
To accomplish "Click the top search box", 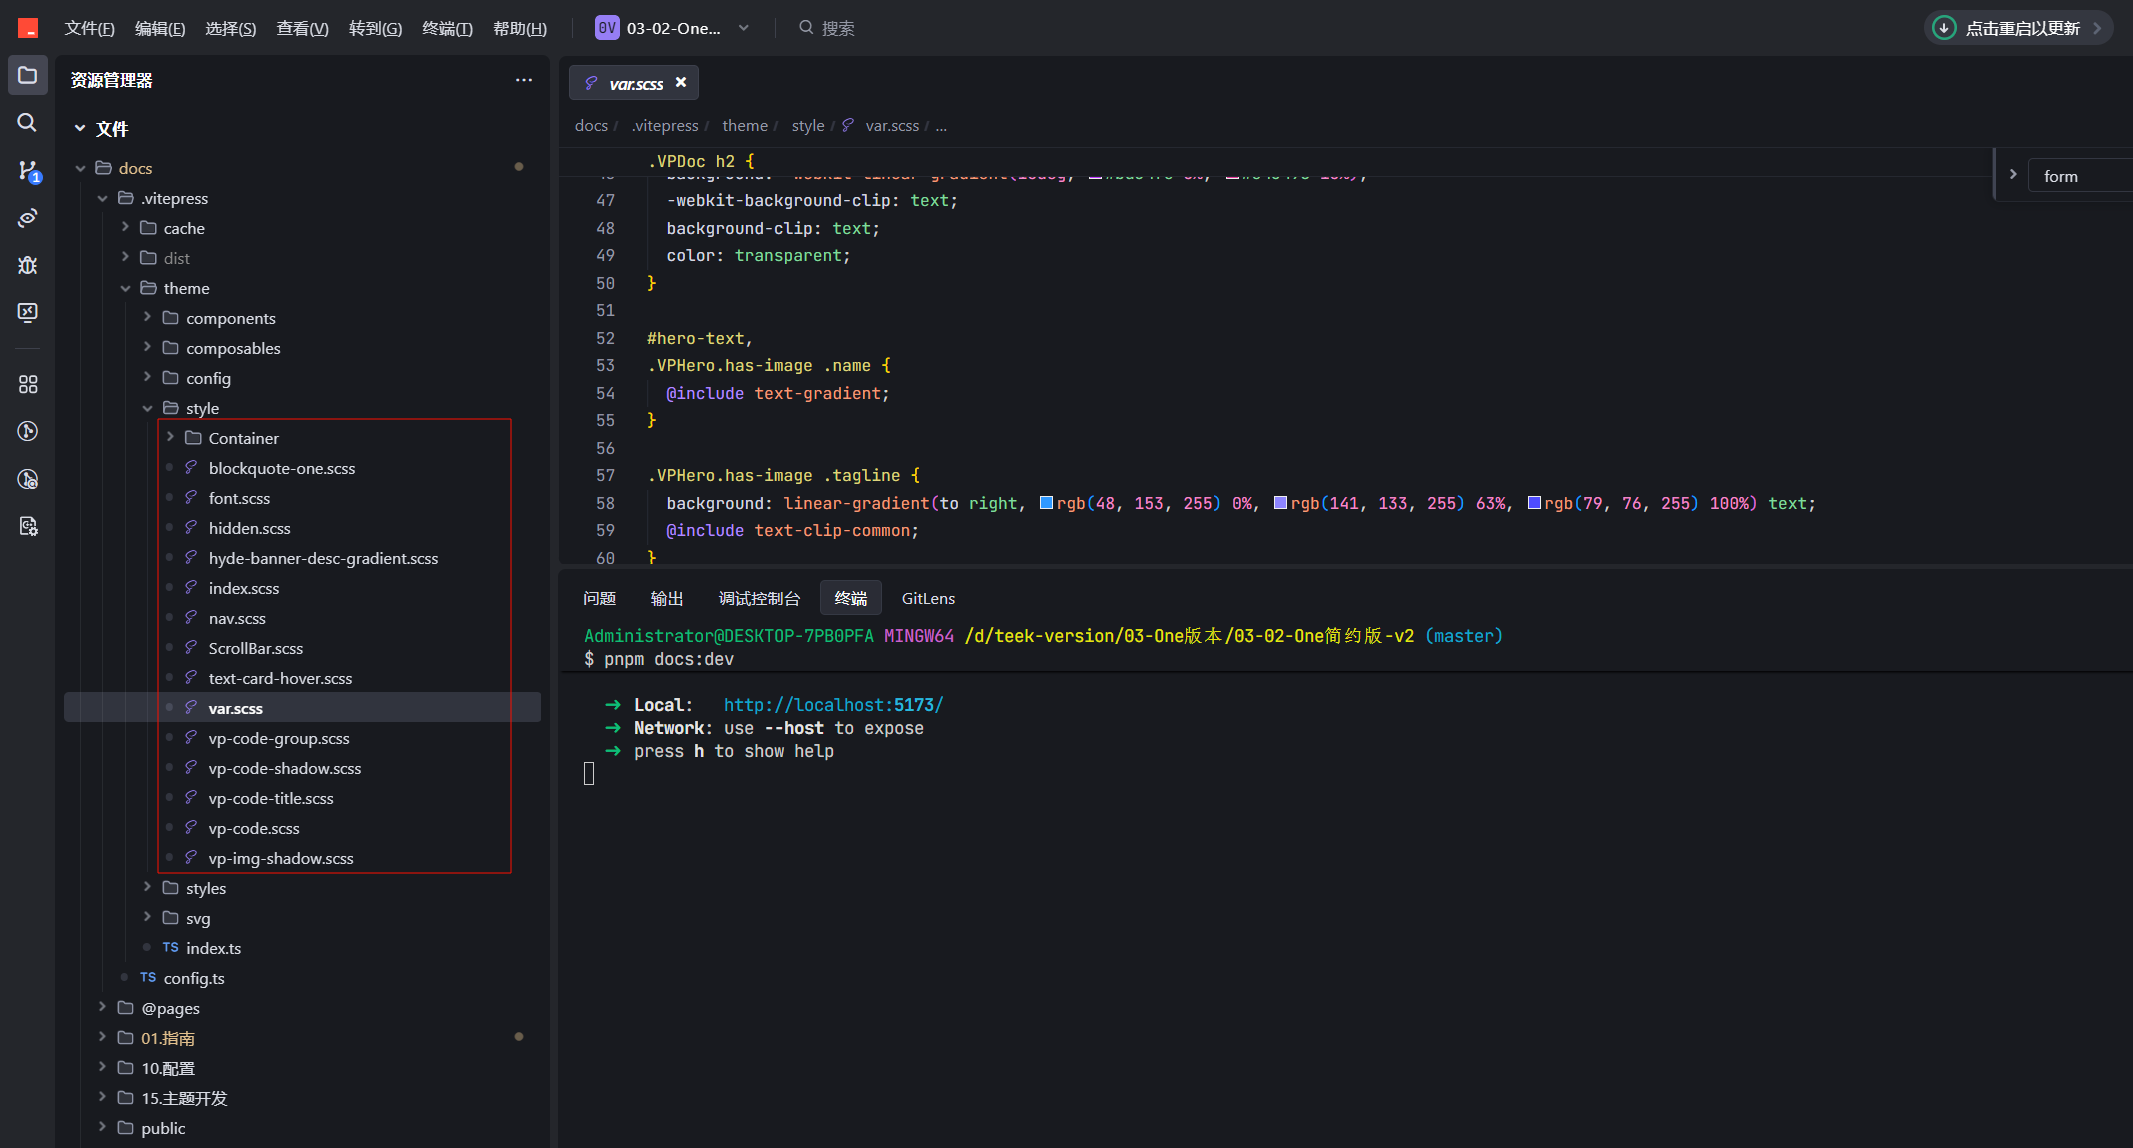I will point(826,28).
